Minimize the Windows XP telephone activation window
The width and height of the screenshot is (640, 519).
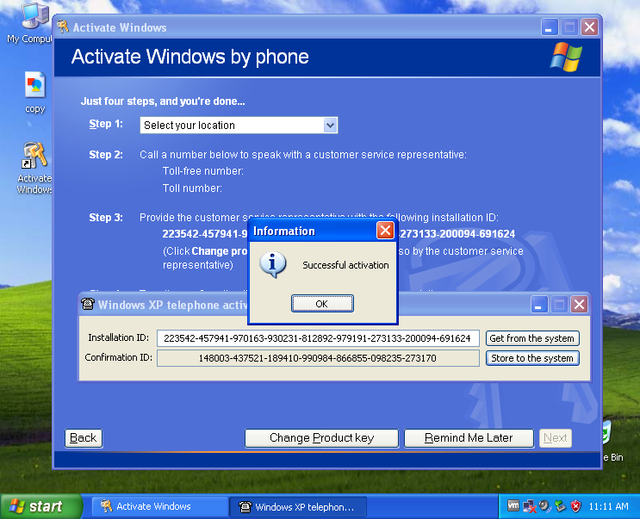(539, 304)
